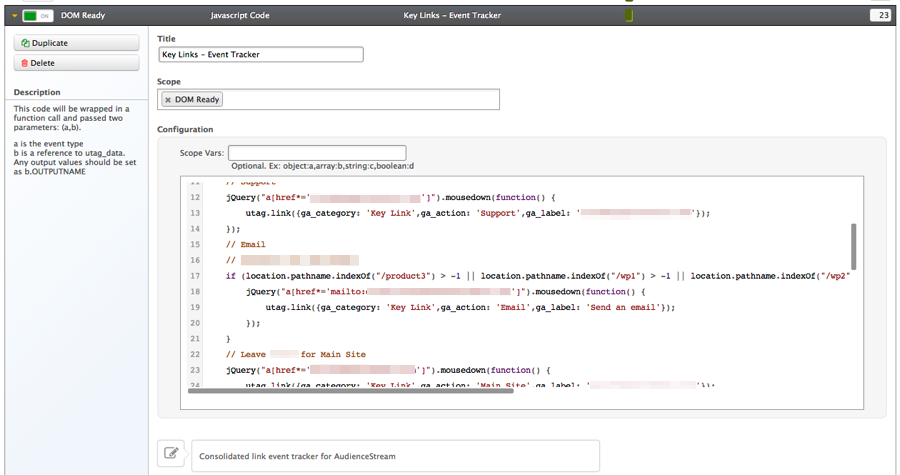Click line number 23 in editor gutter

point(195,370)
